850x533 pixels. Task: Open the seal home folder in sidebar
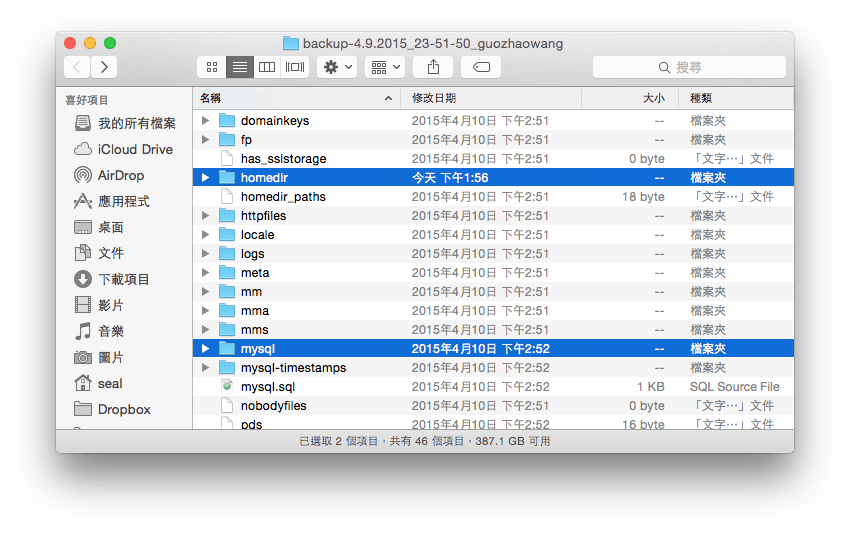pyautogui.click(x=98, y=383)
